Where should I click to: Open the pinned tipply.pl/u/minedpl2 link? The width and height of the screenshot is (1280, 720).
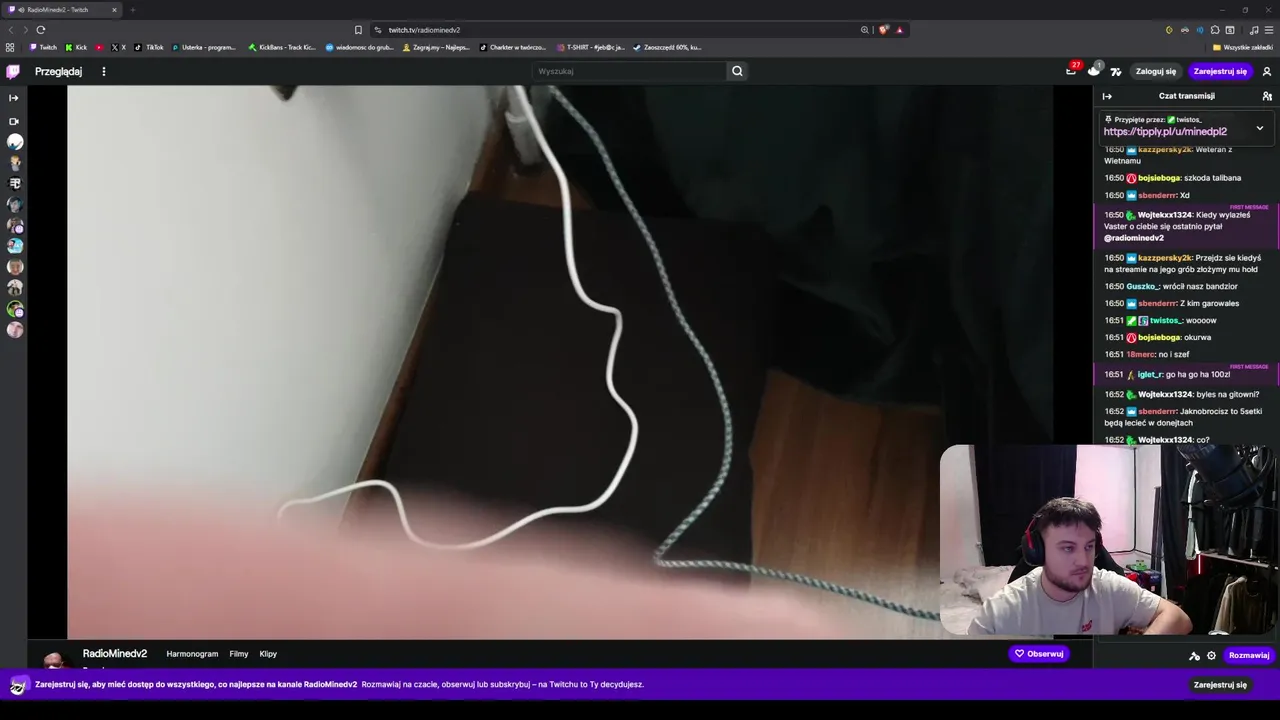[1165, 131]
